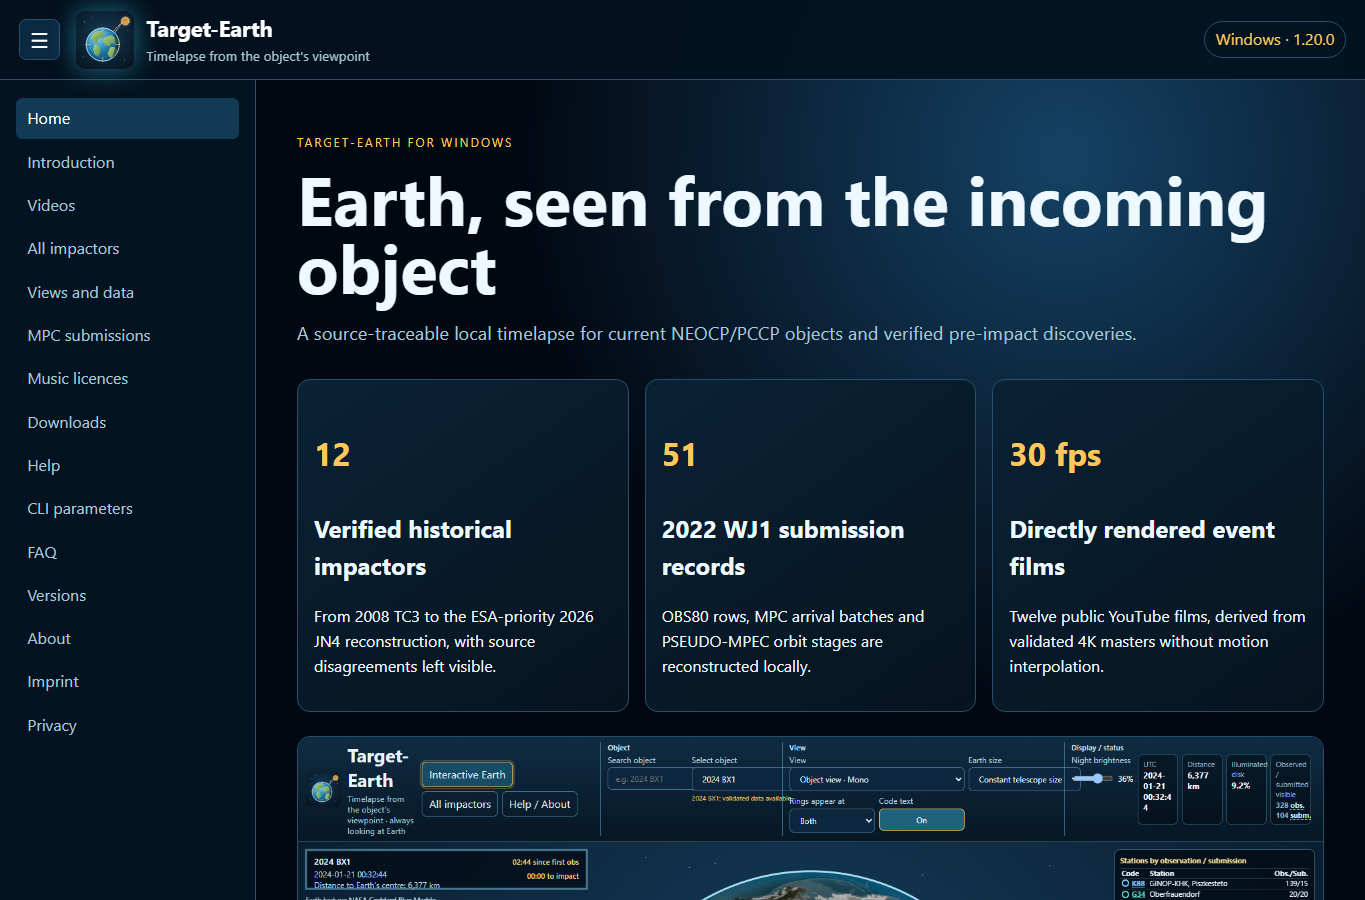Screen dimensions: 1365x900
Task: Adjust the Night brightness slider in preview
Action: coord(1092,778)
